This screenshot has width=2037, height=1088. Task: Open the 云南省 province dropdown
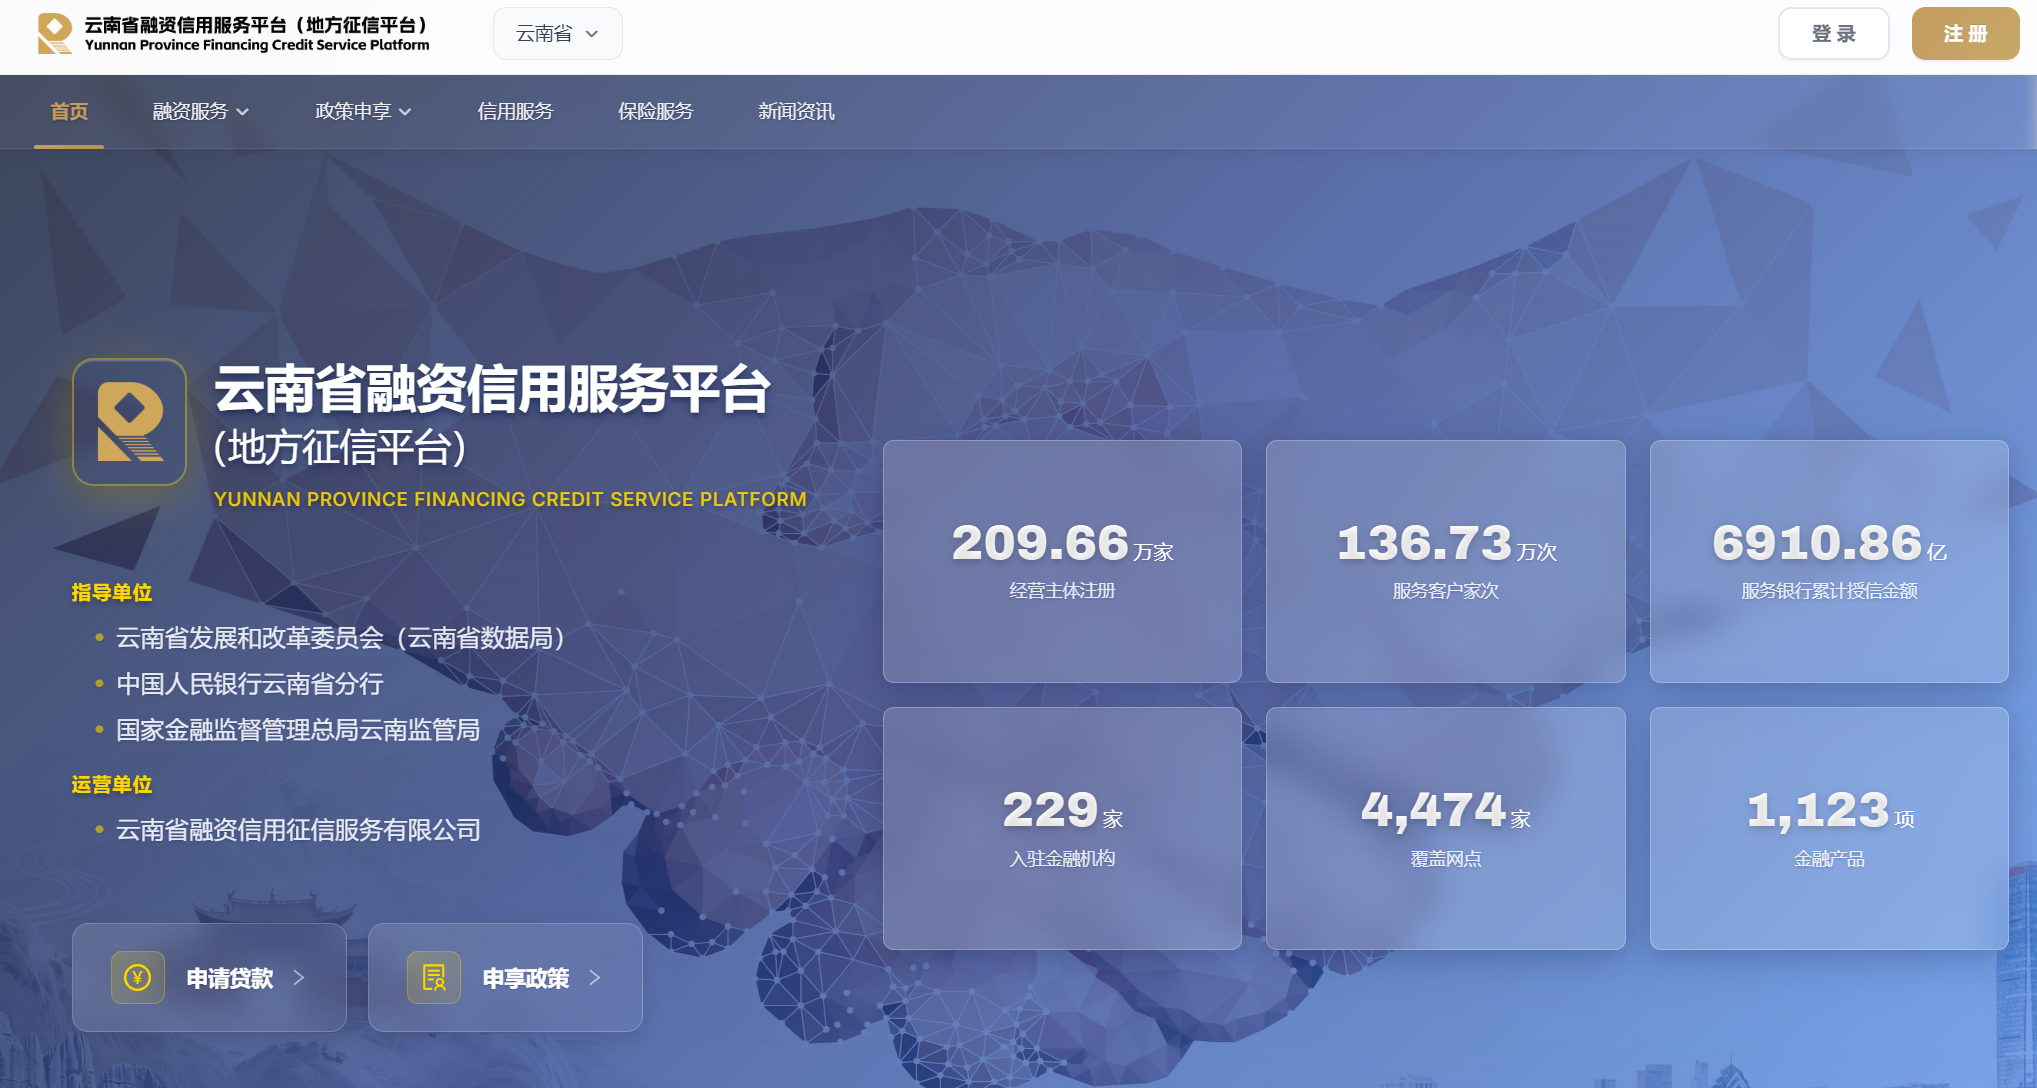[x=558, y=34]
